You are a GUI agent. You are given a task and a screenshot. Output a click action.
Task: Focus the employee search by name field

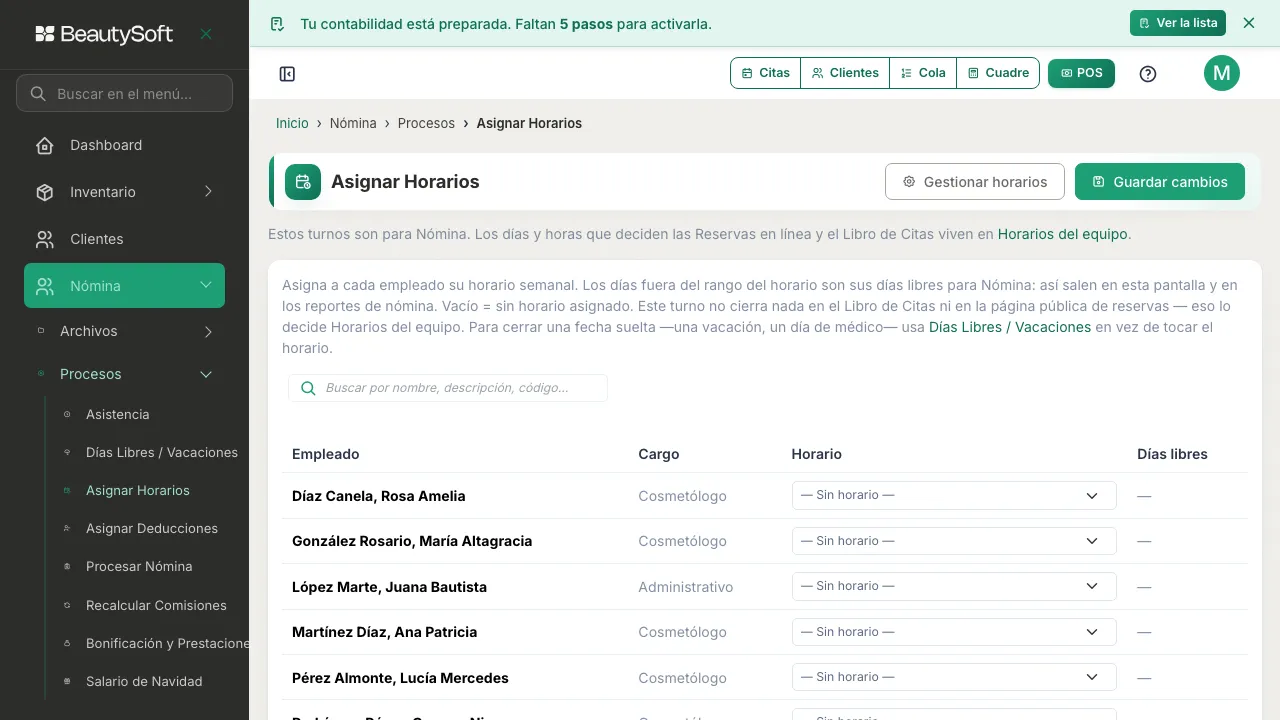tap(448, 388)
